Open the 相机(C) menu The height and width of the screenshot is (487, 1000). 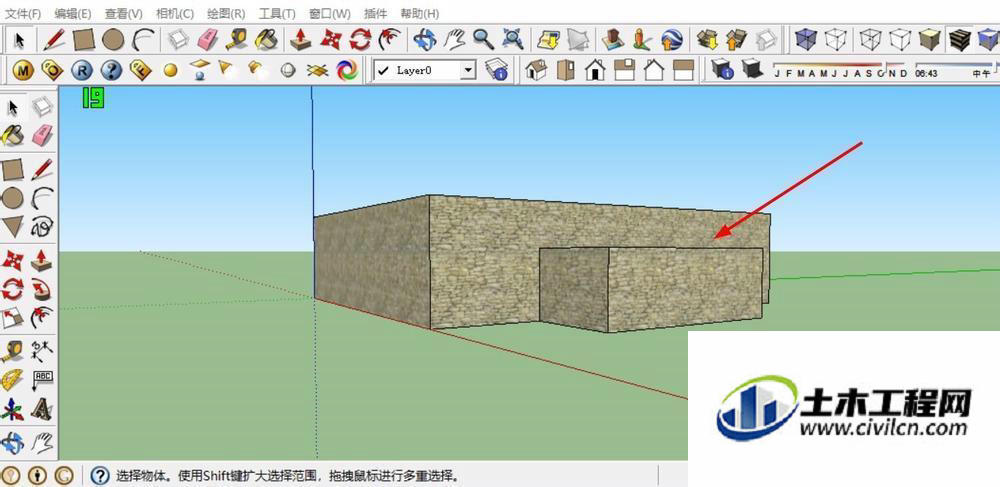[x=175, y=13]
